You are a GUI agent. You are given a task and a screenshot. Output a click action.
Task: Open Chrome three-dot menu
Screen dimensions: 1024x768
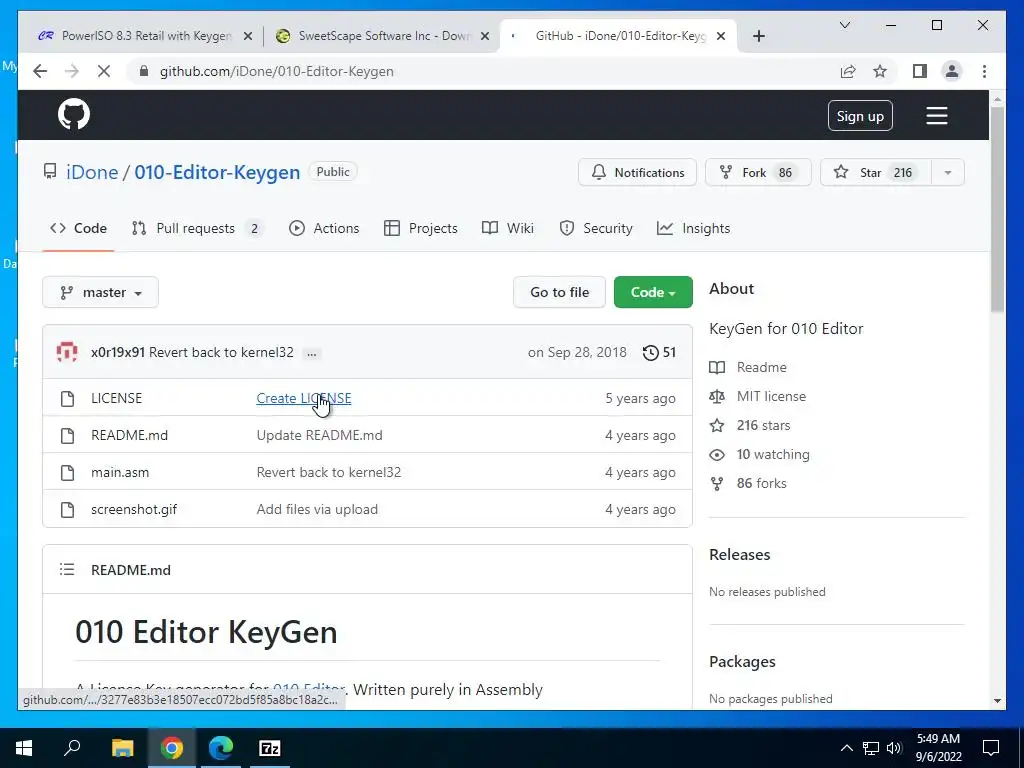point(984,71)
